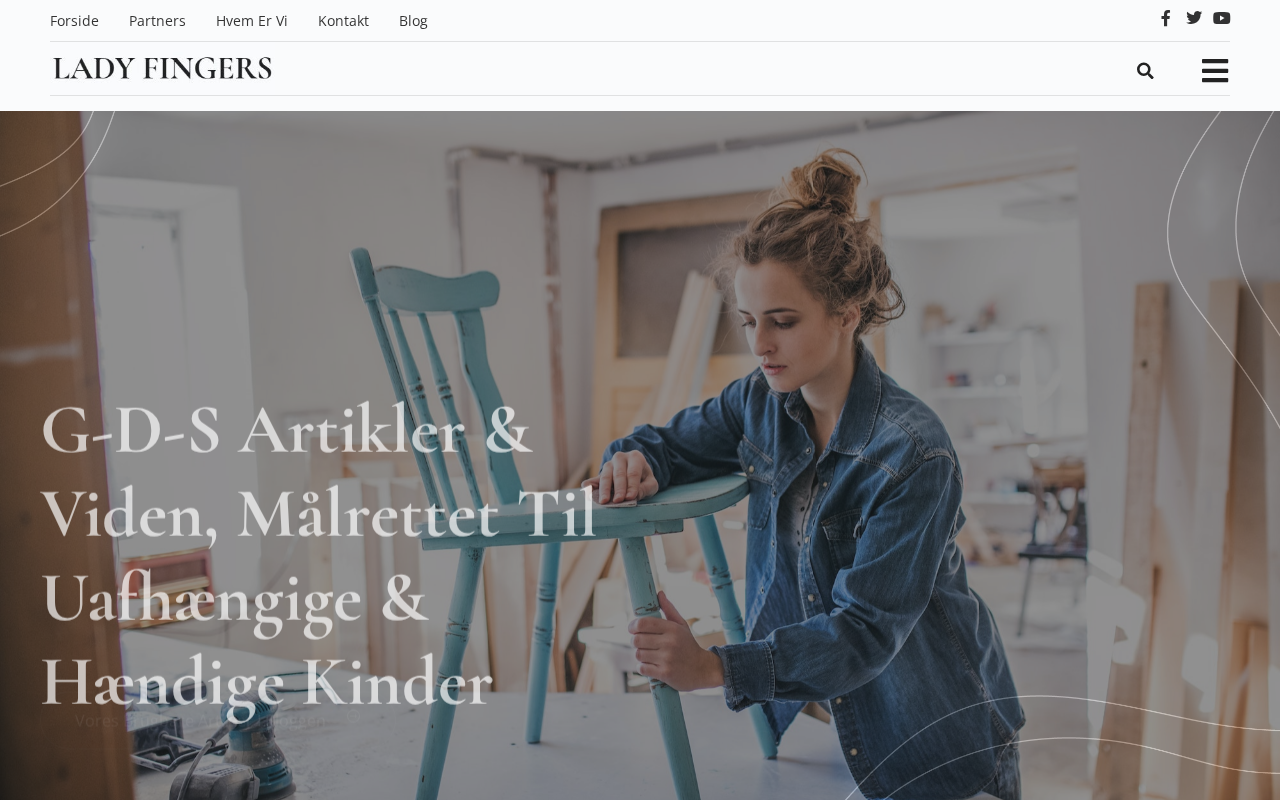Click the G-D-S Artikler hero heading

click(318, 556)
